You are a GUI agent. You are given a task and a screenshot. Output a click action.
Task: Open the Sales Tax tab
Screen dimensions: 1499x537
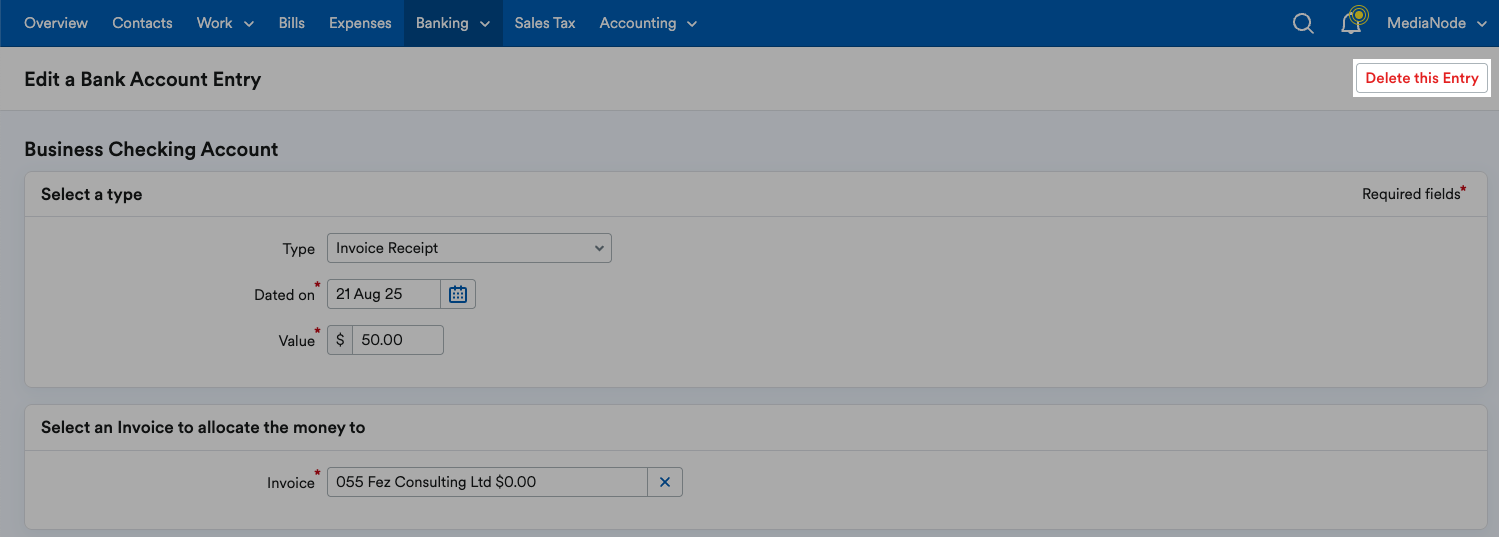(545, 23)
